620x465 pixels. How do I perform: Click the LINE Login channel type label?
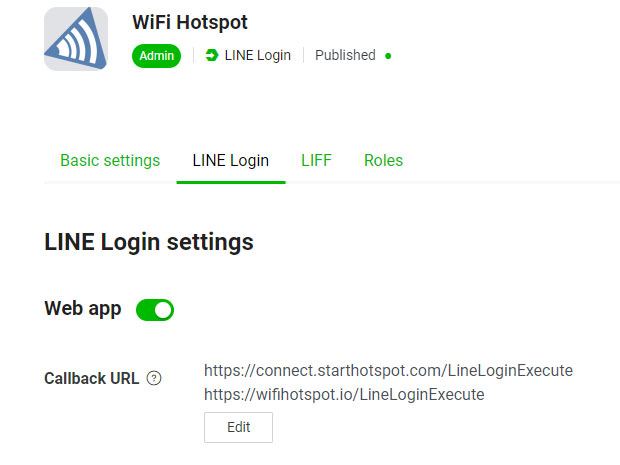coord(257,55)
